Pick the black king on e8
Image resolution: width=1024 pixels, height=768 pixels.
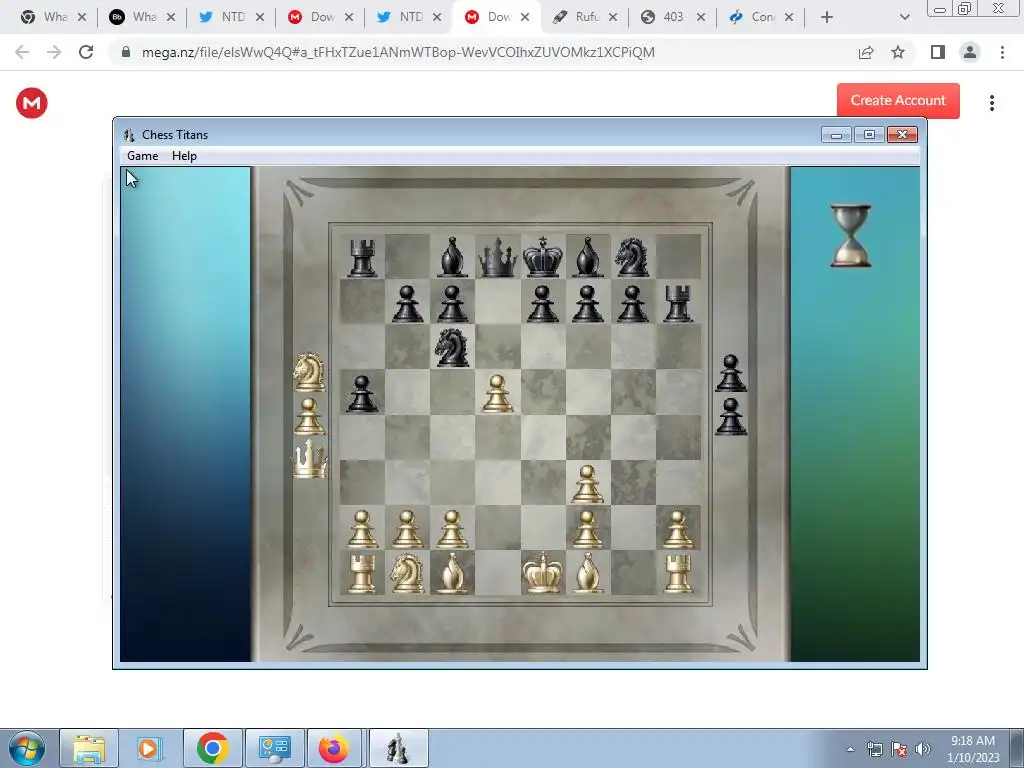(x=543, y=257)
